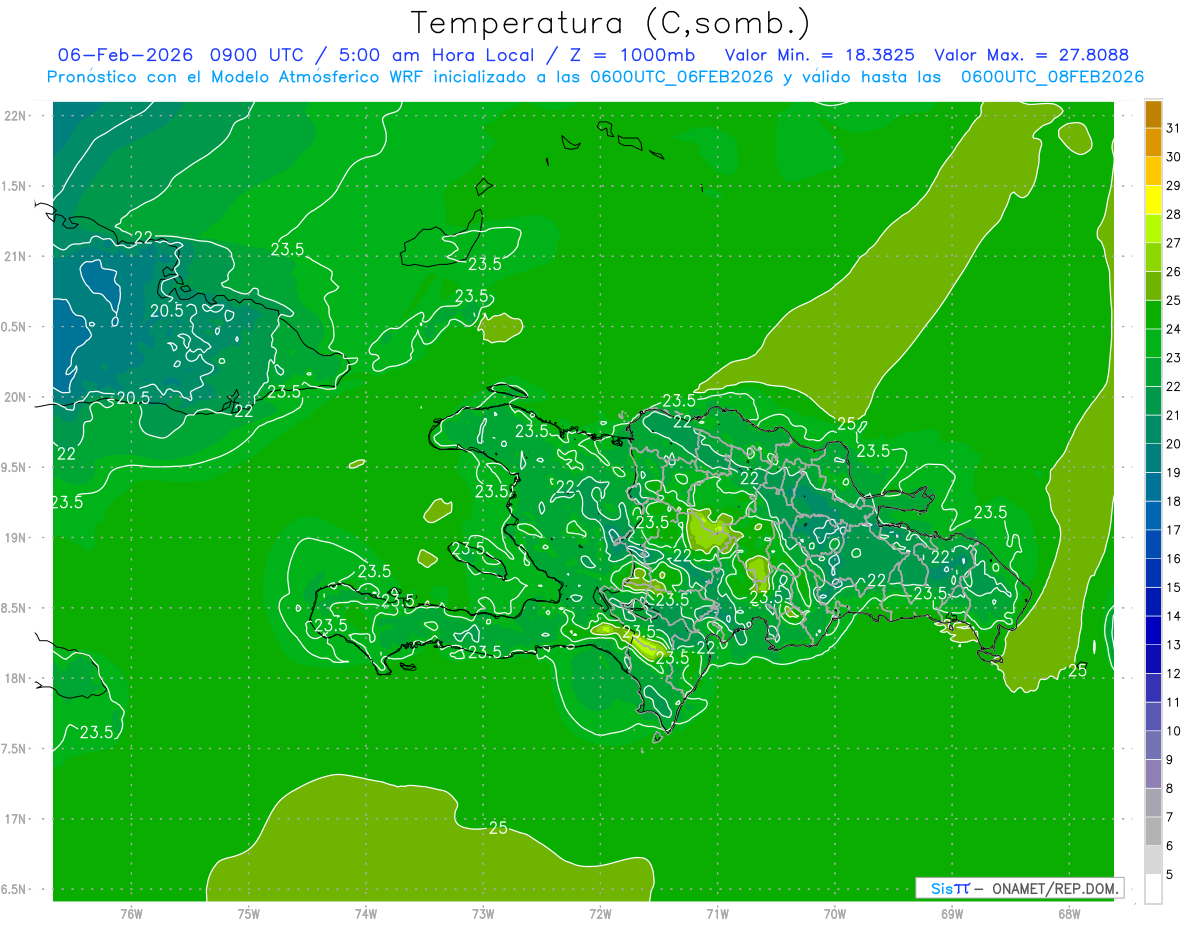Click the "Temperatura (C,somb.)" map title
This screenshot has width=1200, height=927.
click(611, 23)
